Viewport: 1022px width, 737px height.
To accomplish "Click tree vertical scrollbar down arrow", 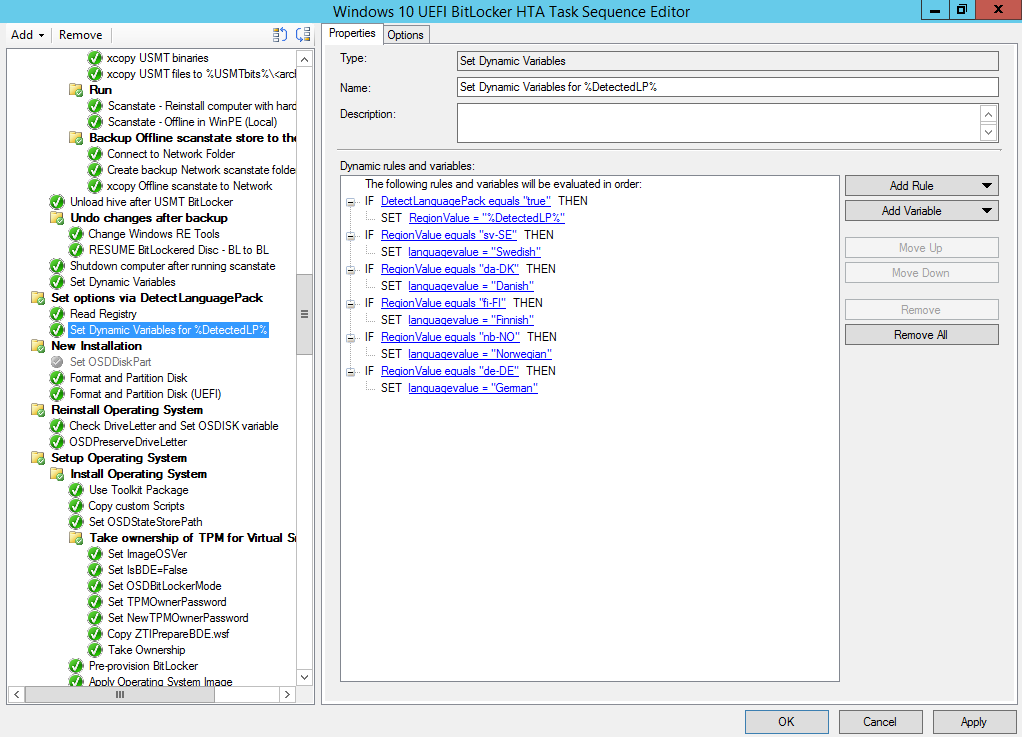I will tap(304, 678).
